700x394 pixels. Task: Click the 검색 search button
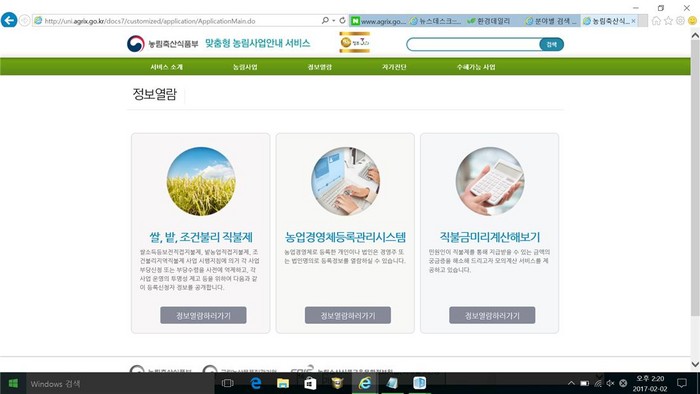[x=551, y=44]
